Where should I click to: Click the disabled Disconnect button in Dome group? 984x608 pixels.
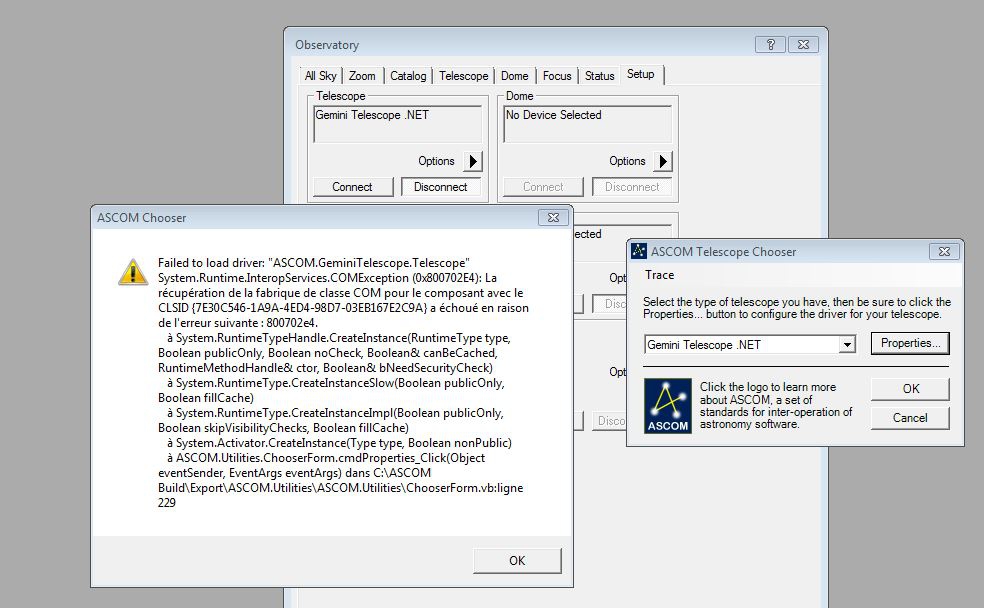[632, 187]
